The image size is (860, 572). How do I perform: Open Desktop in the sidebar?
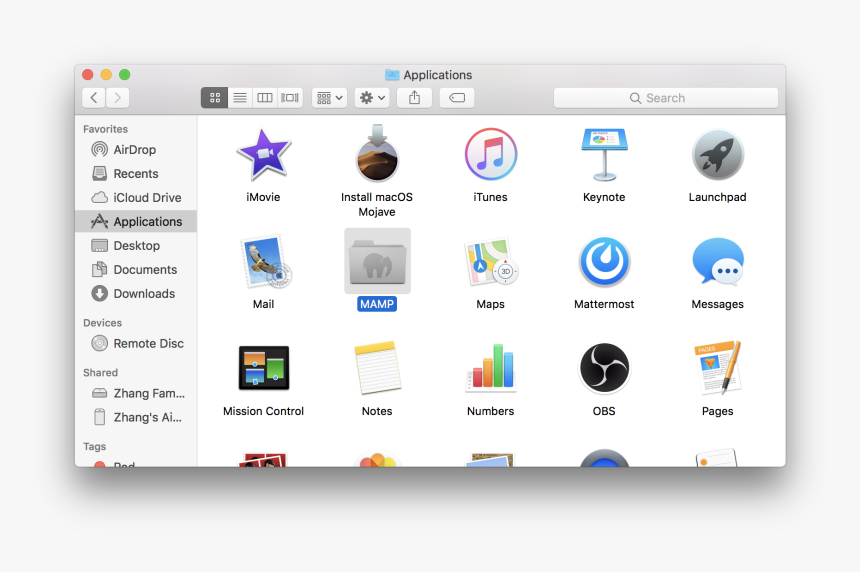136,246
